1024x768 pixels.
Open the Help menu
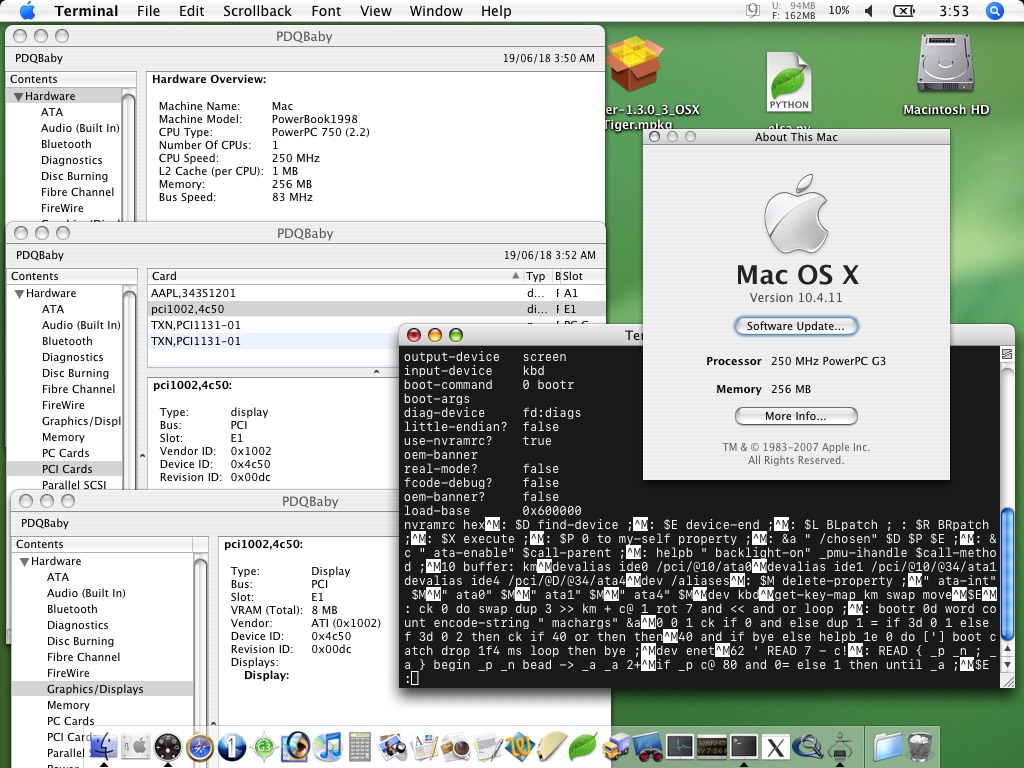[x=496, y=11]
